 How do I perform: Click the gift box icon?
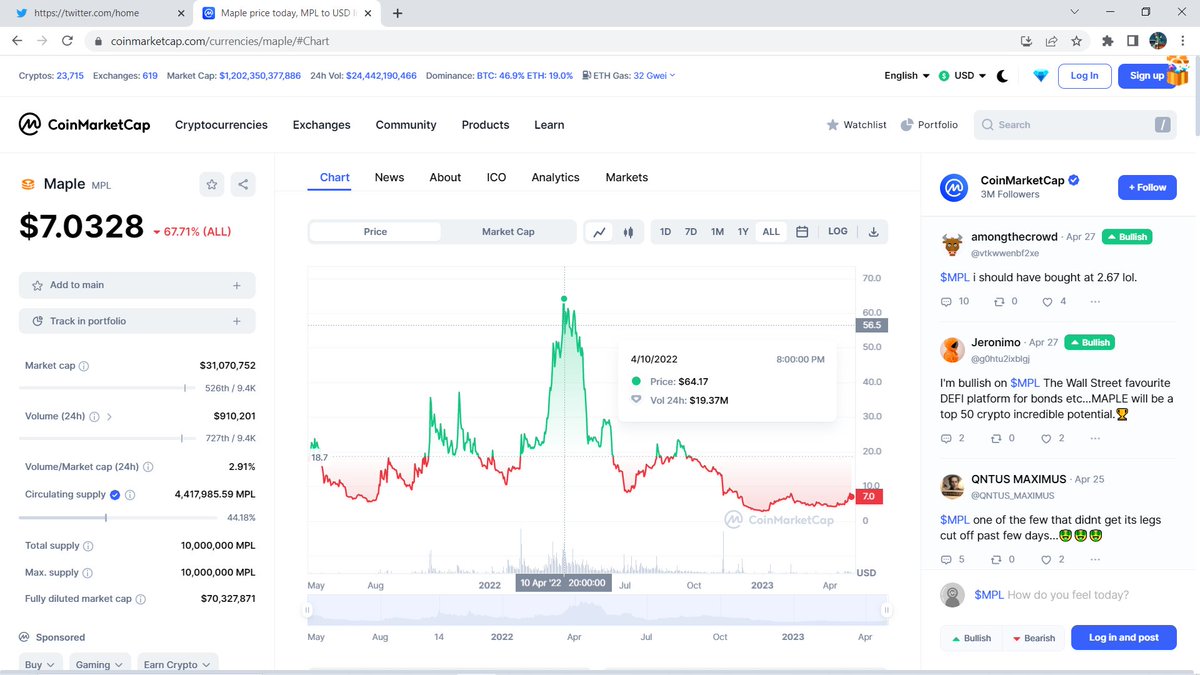(1177, 70)
